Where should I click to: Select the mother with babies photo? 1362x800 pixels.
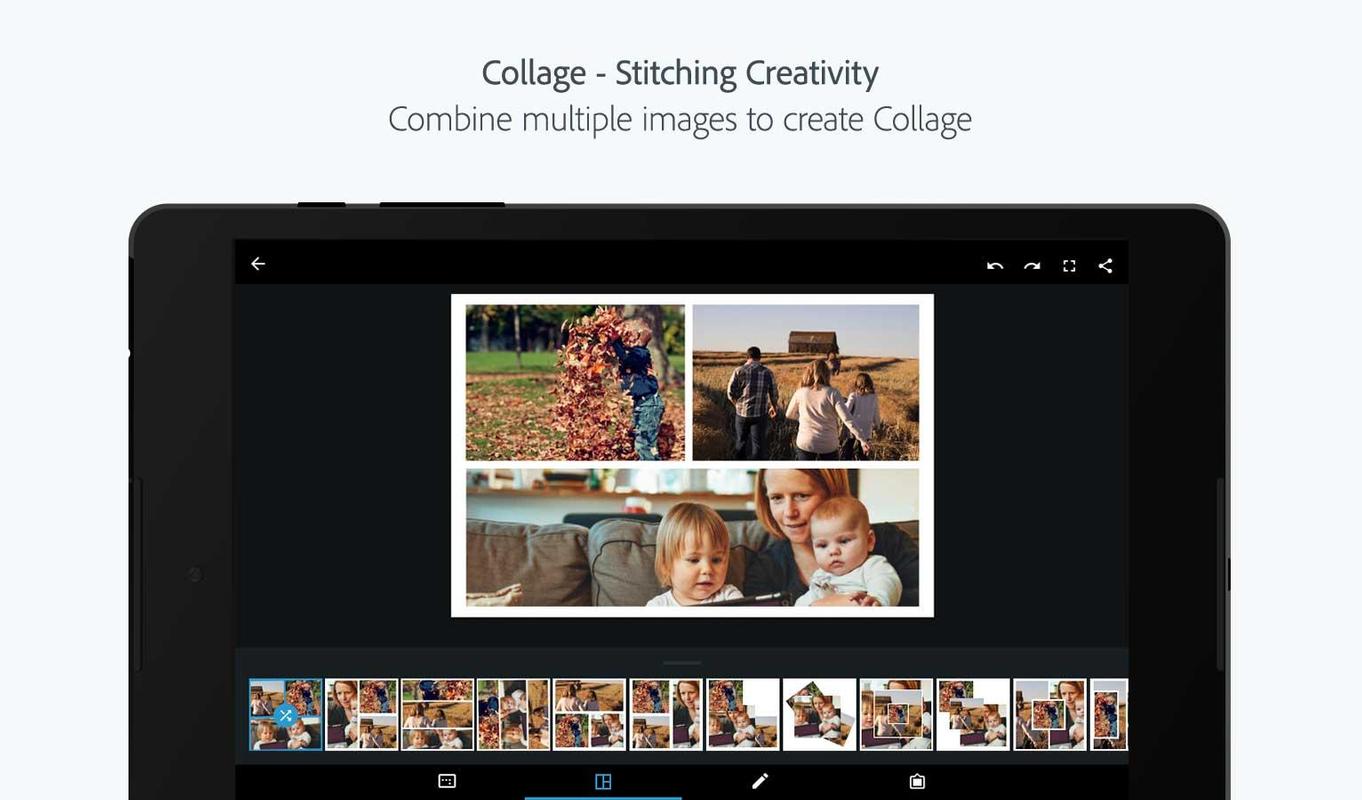click(x=692, y=538)
